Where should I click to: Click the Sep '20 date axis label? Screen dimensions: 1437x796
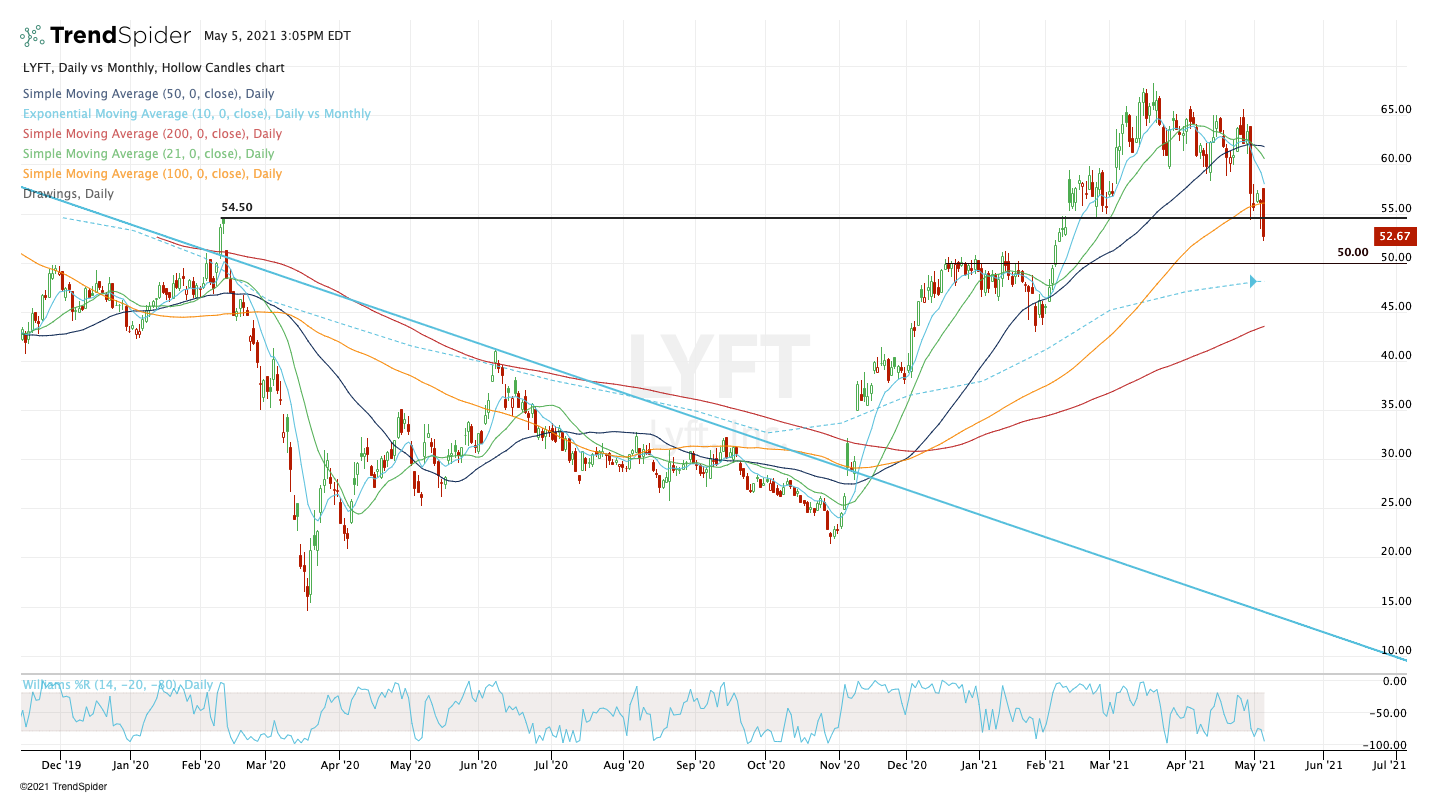pos(696,765)
